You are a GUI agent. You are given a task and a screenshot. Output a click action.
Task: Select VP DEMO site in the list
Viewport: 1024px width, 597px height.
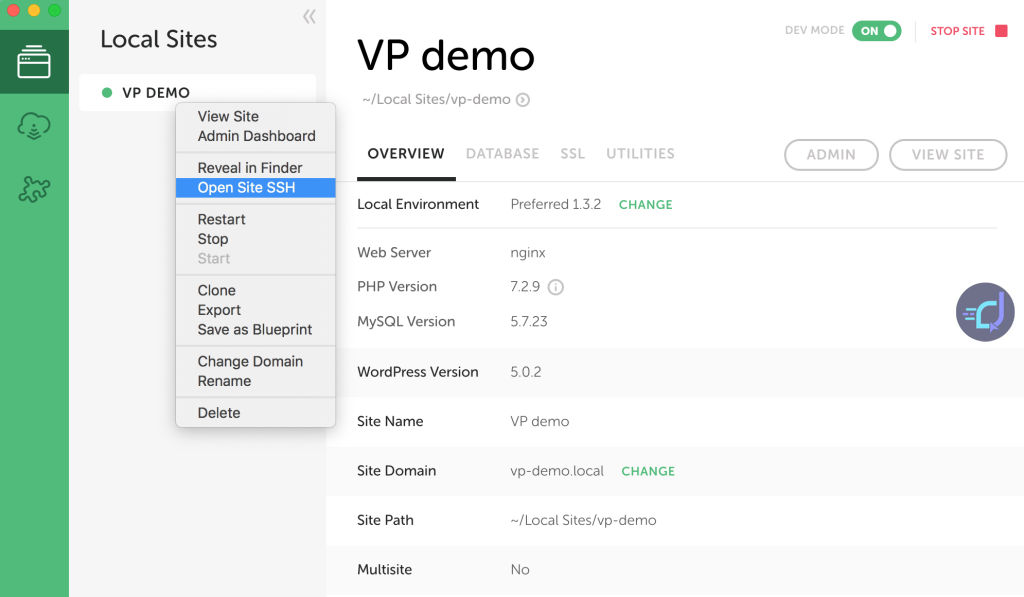click(197, 93)
